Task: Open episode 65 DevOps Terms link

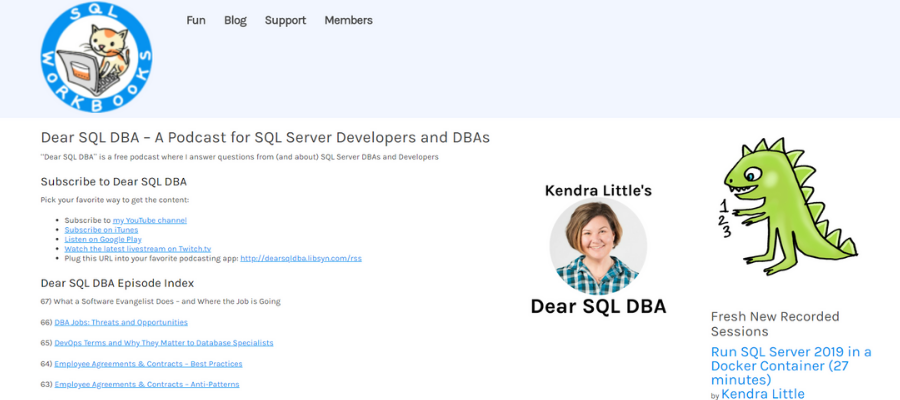Action: point(164,343)
